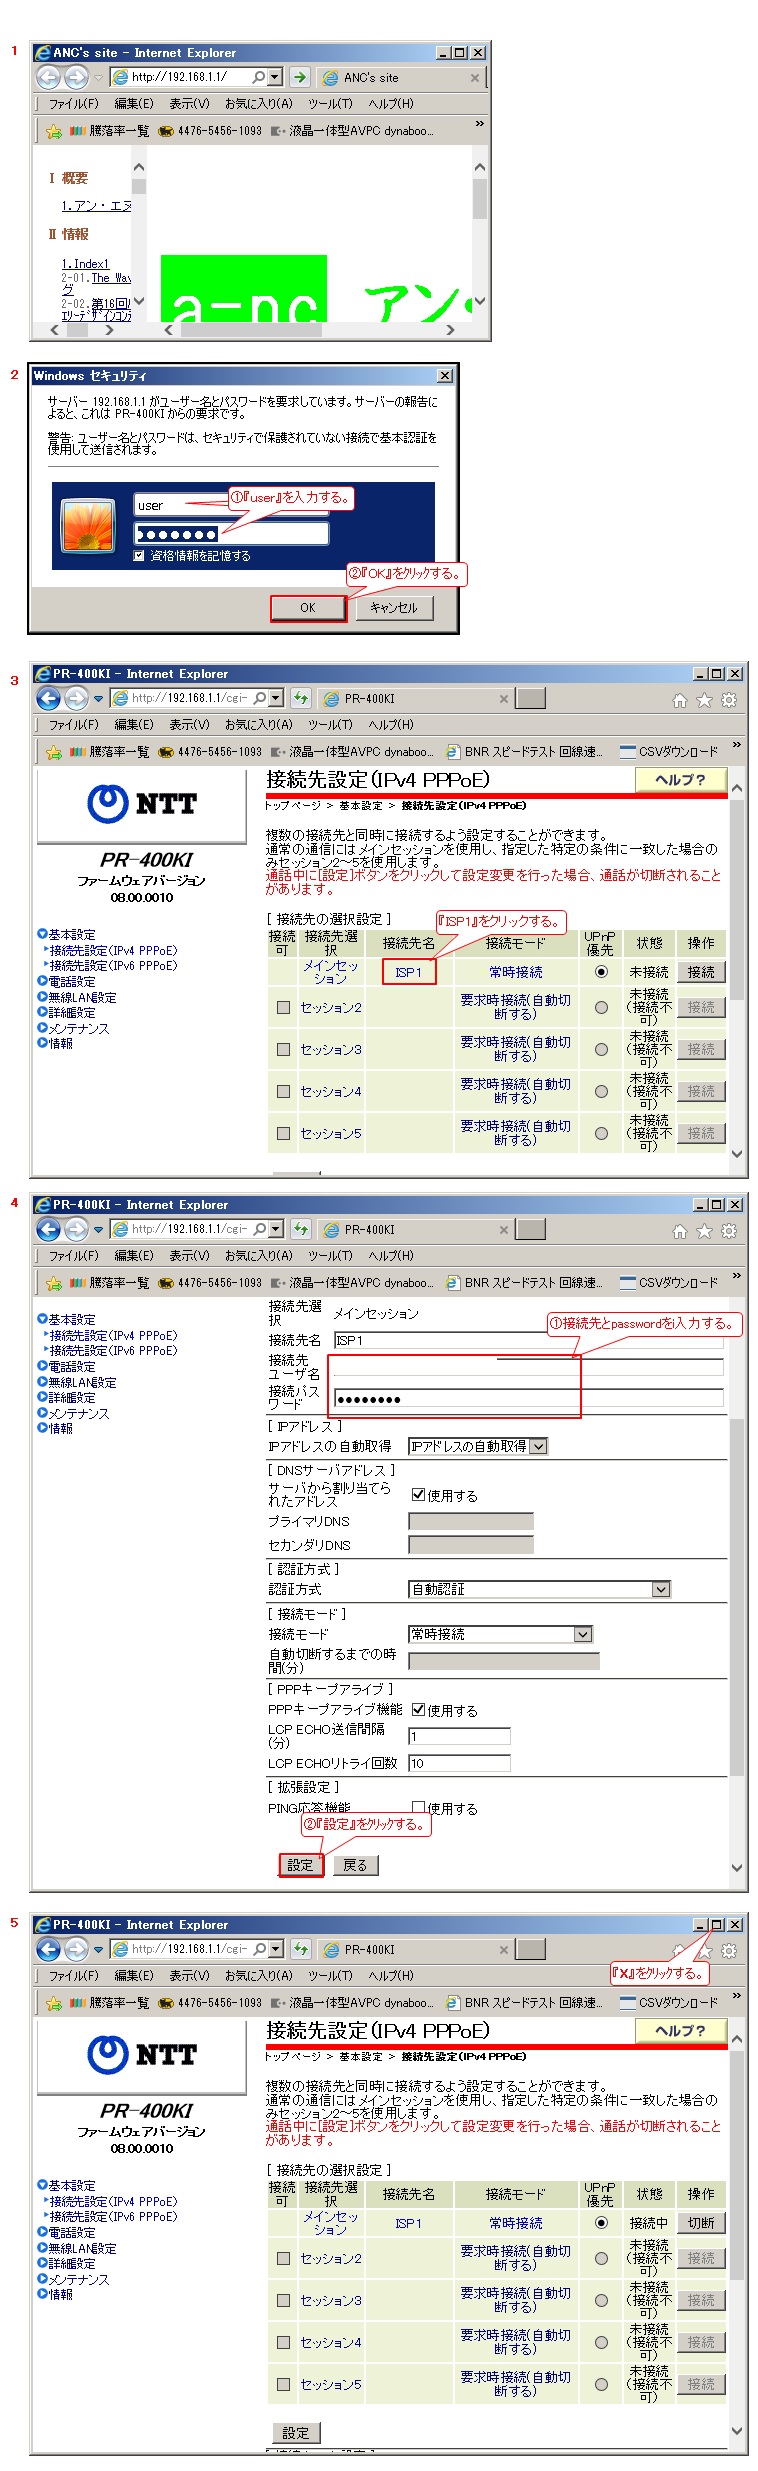Screen dimensions: 758x2471
Task: Open the gear tools icon in the screenshot 4 window
Action: (x=729, y=1231)
